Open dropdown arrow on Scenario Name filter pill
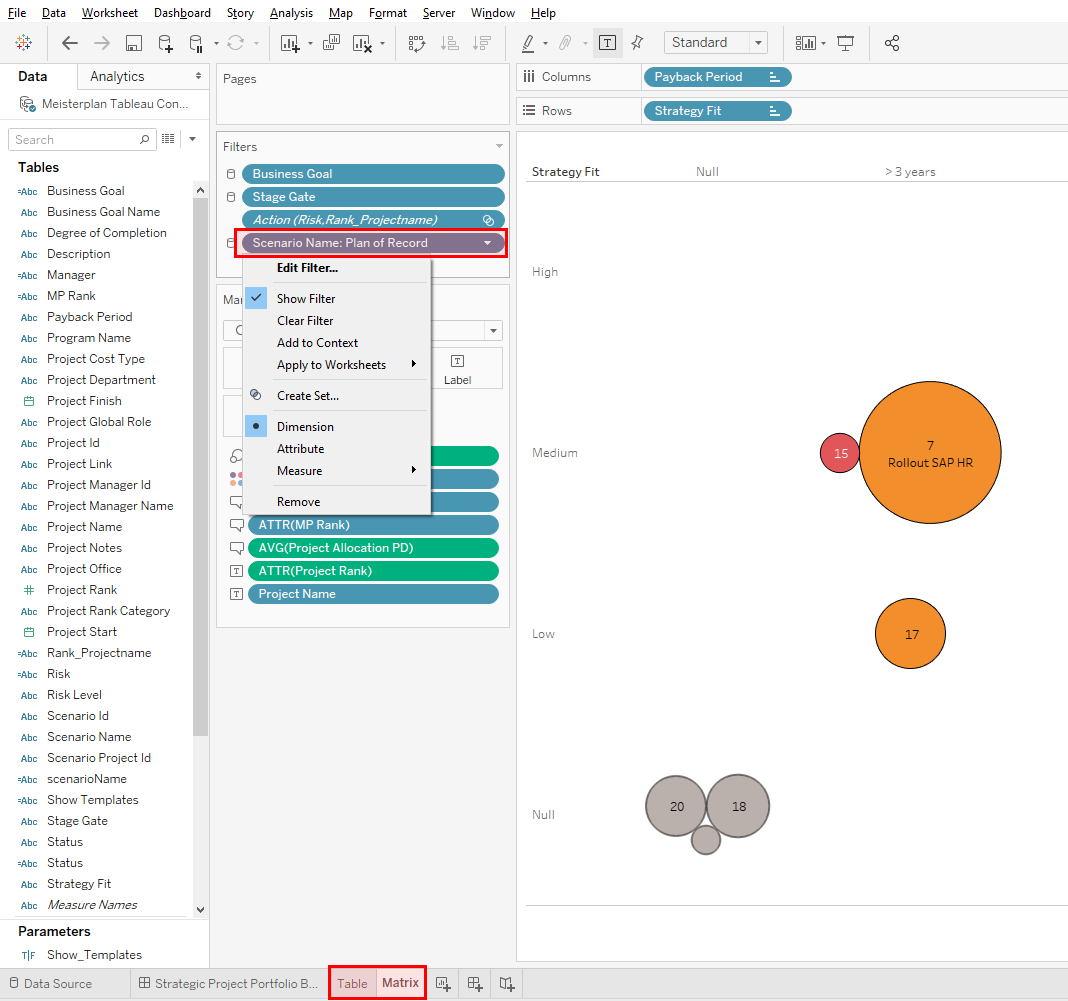The height and width of the screenshot is (1001, 1068). click(x=488, y=243)
